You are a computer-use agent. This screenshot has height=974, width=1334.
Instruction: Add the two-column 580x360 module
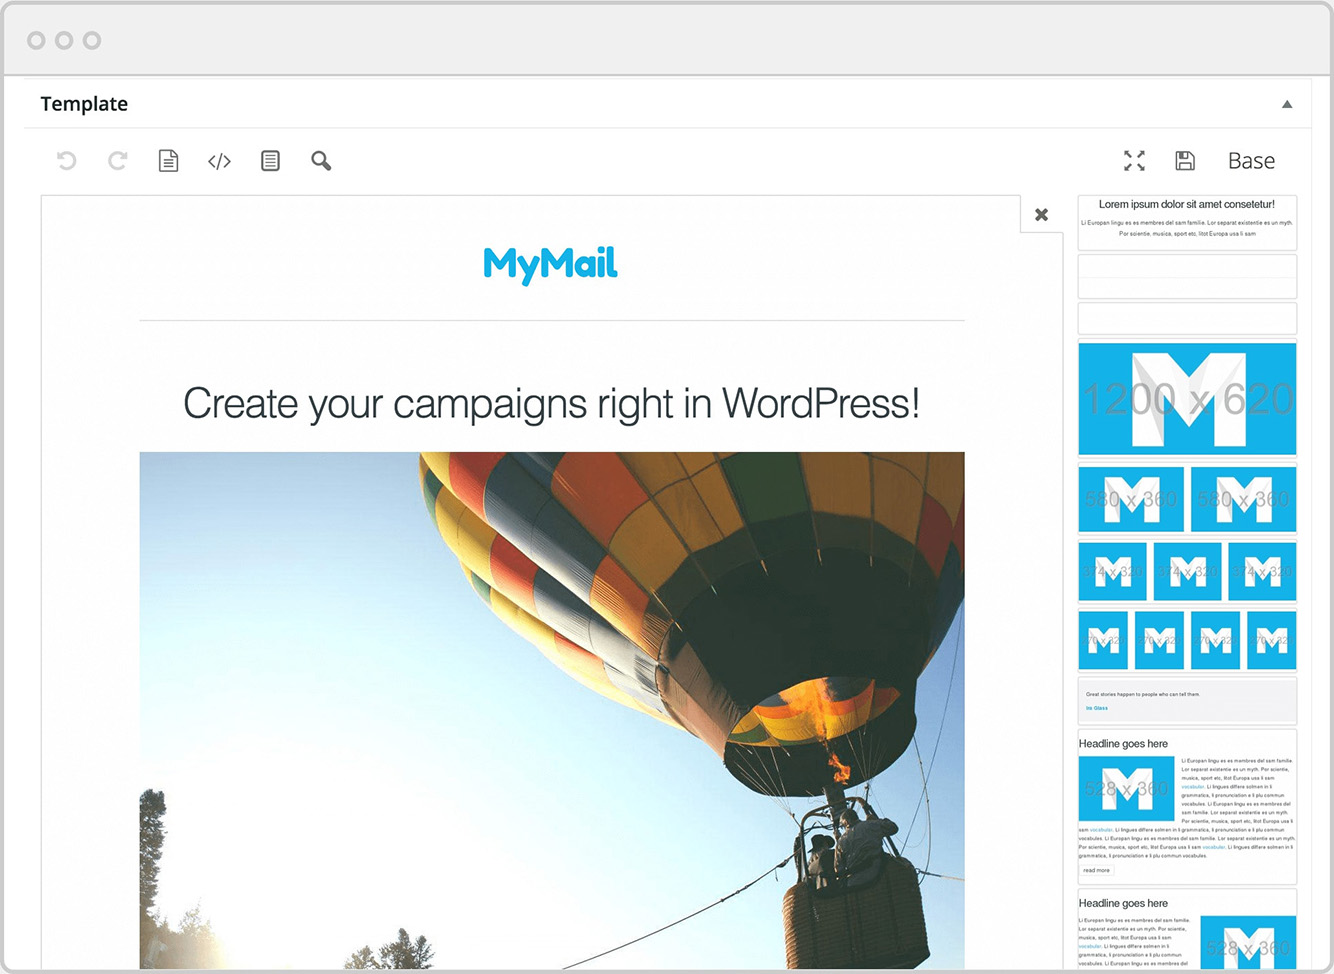(1187, 499)
